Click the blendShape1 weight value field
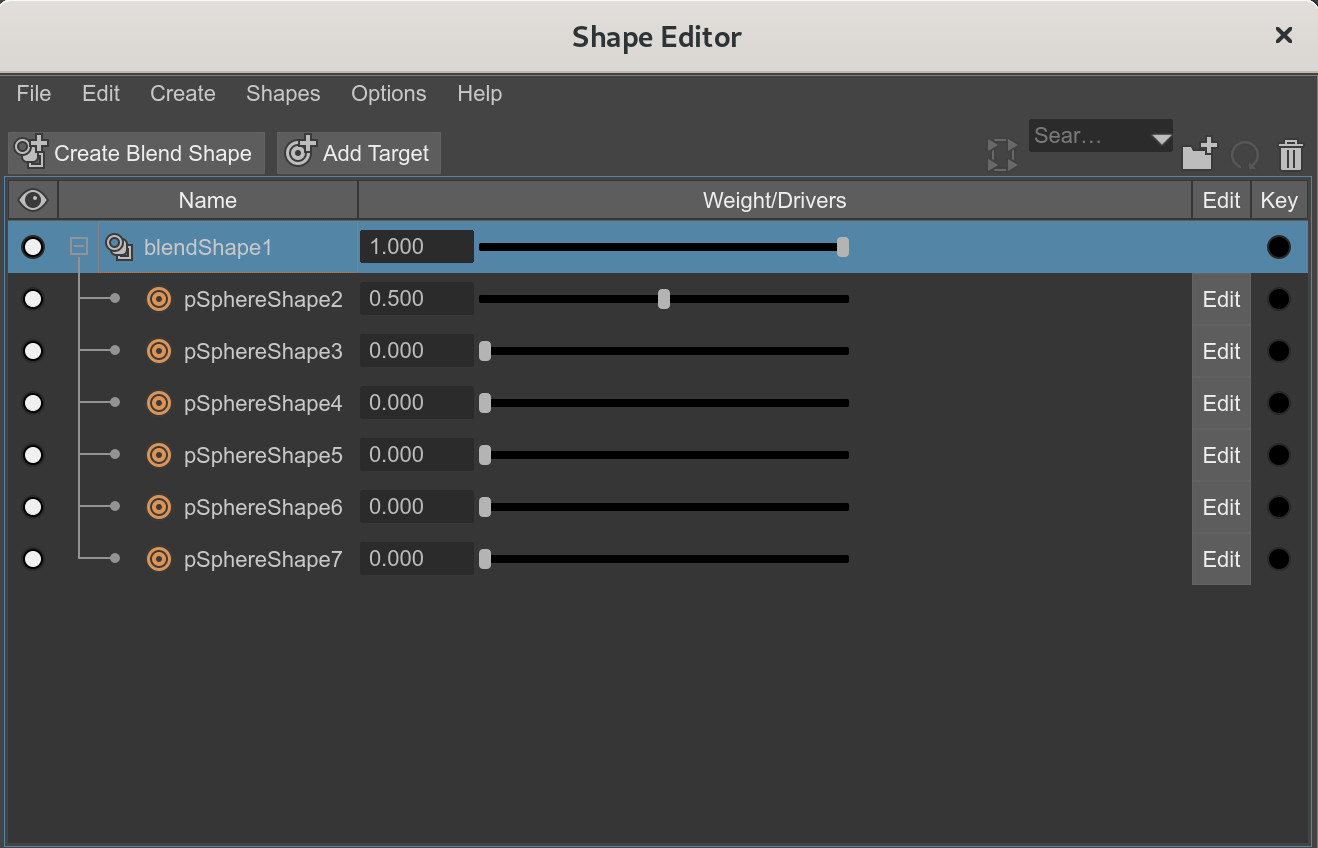This screenshot has width=1318, height=848. point(416,247)
